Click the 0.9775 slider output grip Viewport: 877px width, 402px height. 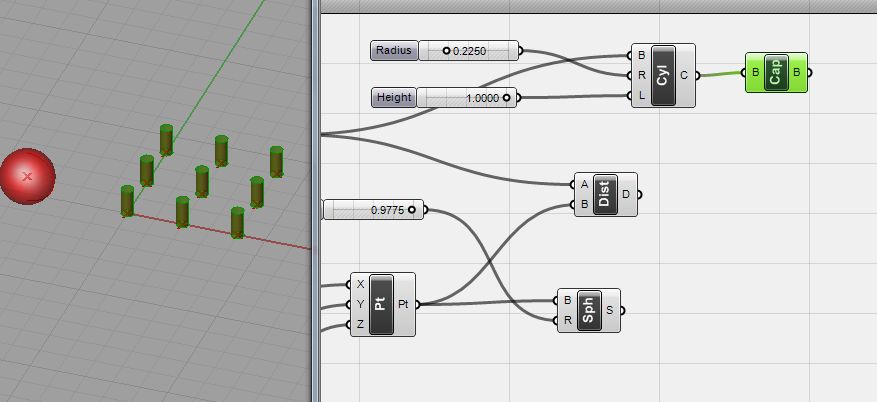pos(426,210)
